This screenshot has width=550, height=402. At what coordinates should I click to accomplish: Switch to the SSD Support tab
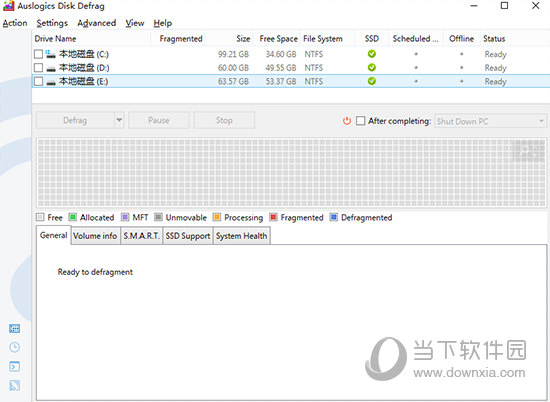point(188,236)
